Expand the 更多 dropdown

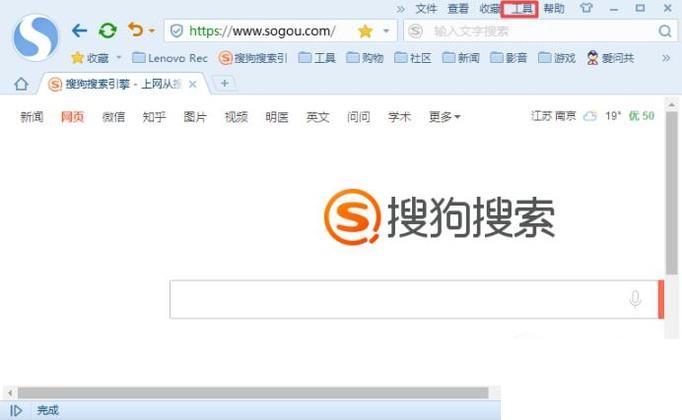pyautogui.click(x=445, y=117)
